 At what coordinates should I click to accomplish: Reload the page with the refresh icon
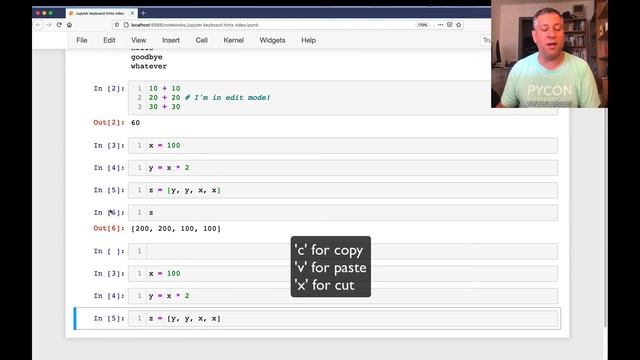[x=59, y=25]
